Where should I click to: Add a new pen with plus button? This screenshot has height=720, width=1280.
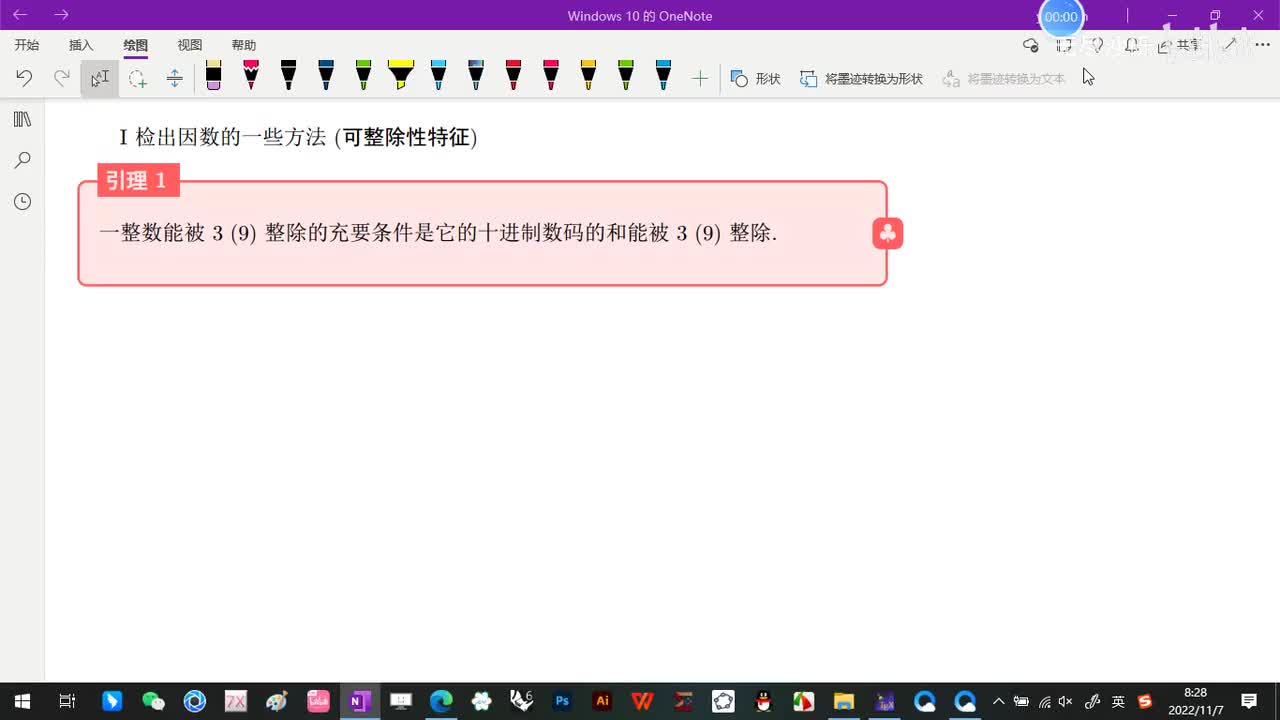click(x=700, y=78)
